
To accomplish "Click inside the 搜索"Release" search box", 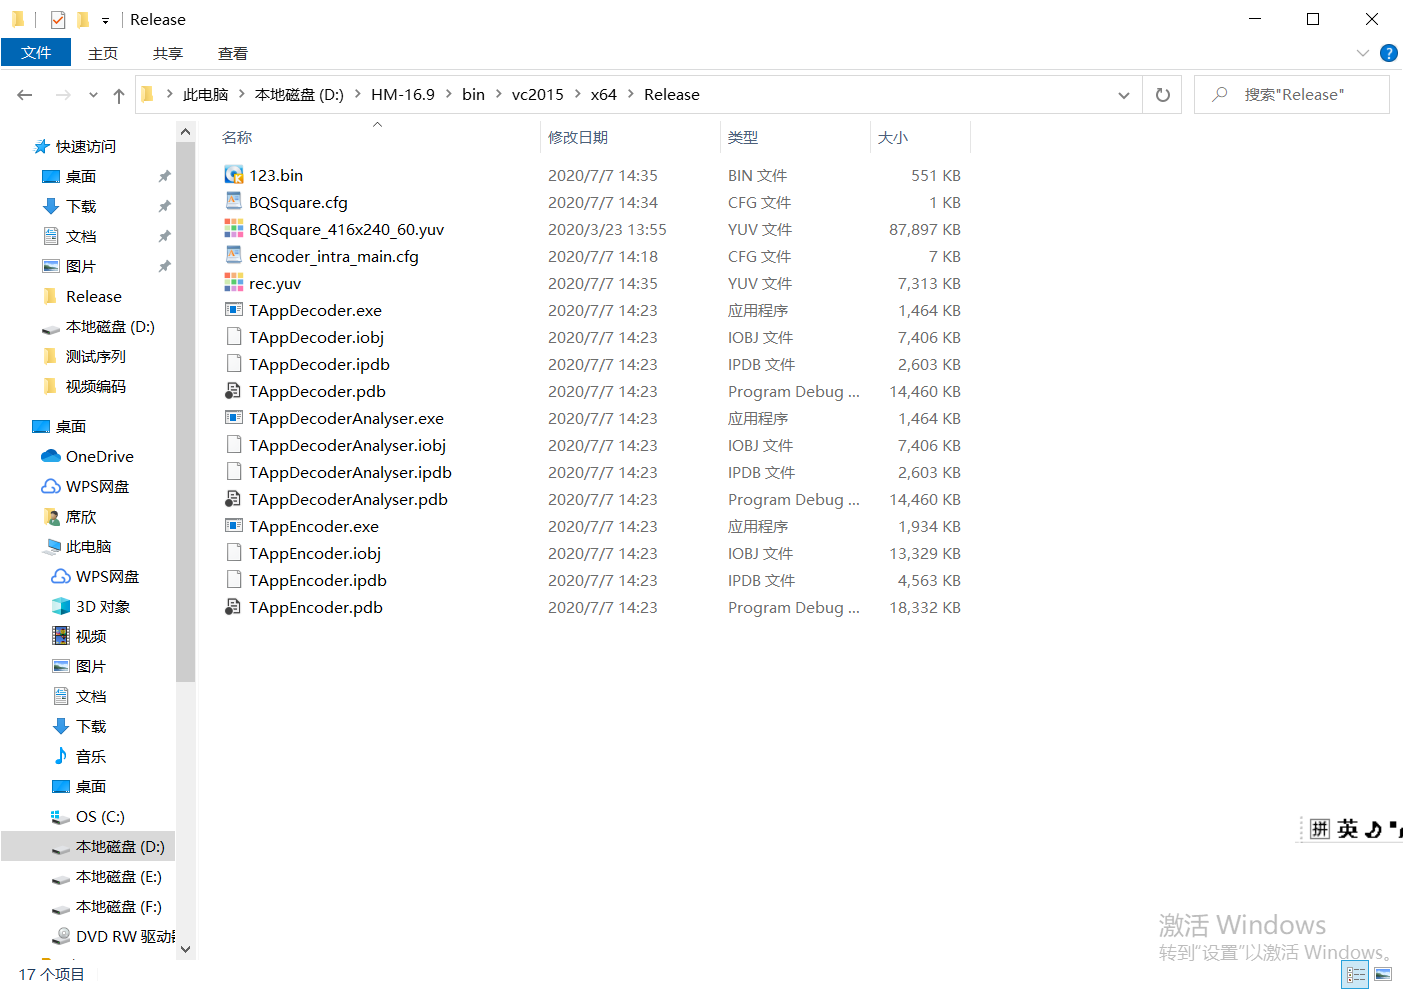I will coord(1291,94).
